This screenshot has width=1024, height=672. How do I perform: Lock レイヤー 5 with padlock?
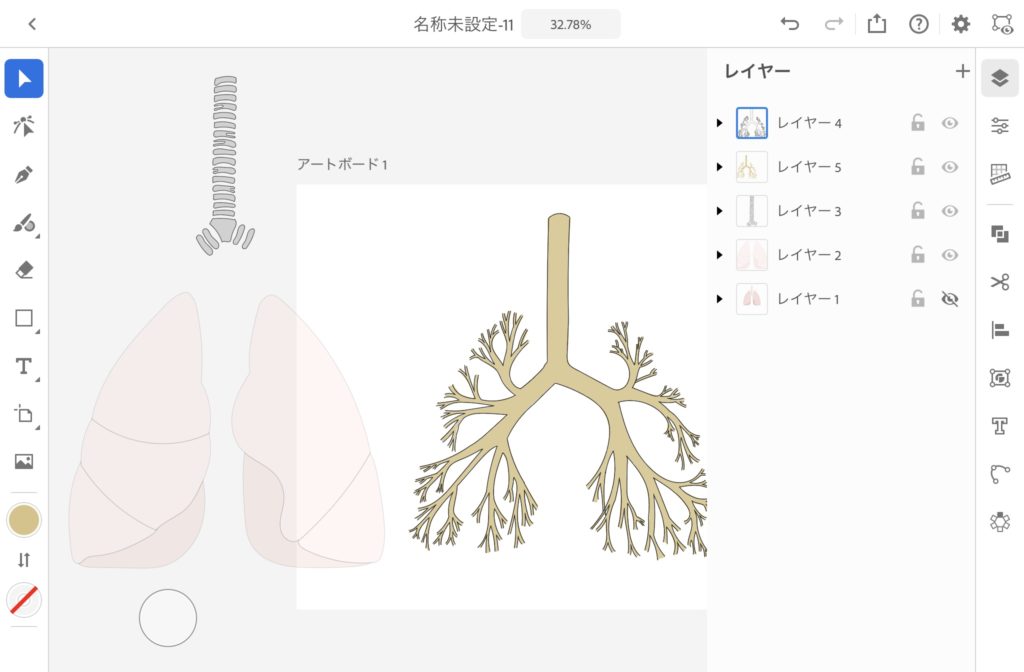(x=918, y=166)
